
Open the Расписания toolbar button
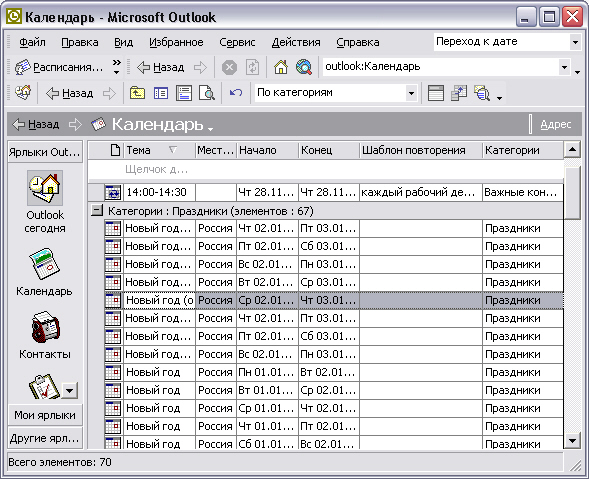[59, 67]
